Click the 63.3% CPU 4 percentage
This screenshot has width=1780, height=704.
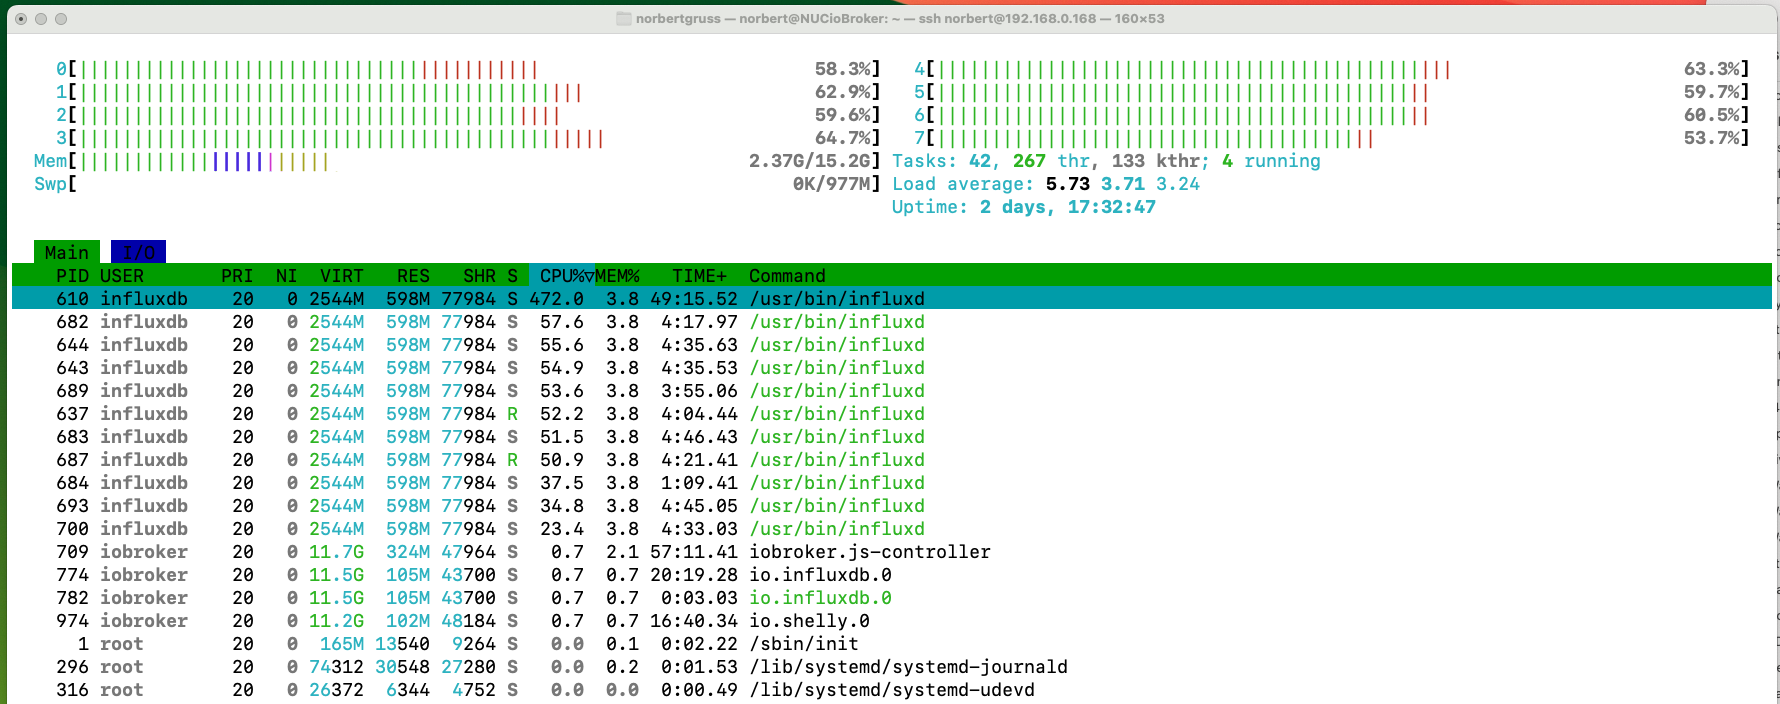[1711, 69]
